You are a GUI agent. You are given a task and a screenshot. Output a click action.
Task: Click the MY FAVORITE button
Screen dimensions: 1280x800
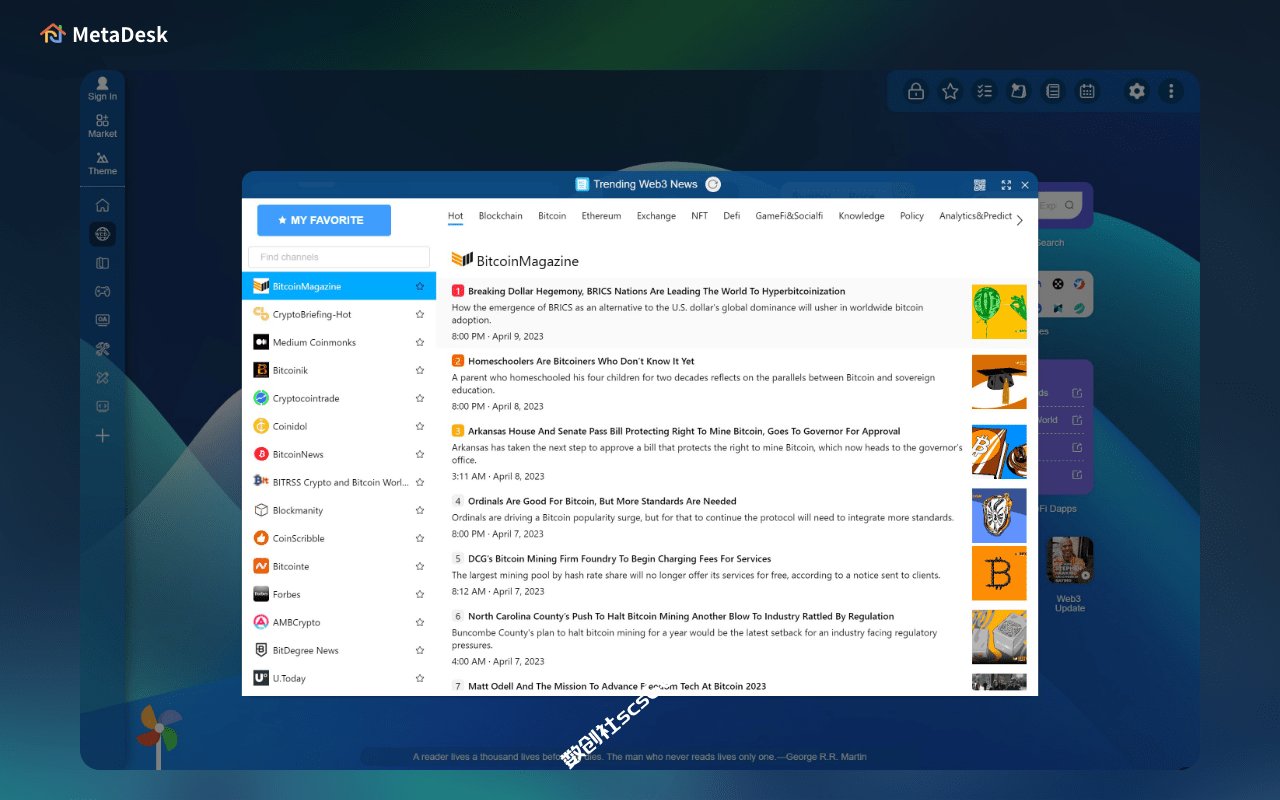[324, 220]
